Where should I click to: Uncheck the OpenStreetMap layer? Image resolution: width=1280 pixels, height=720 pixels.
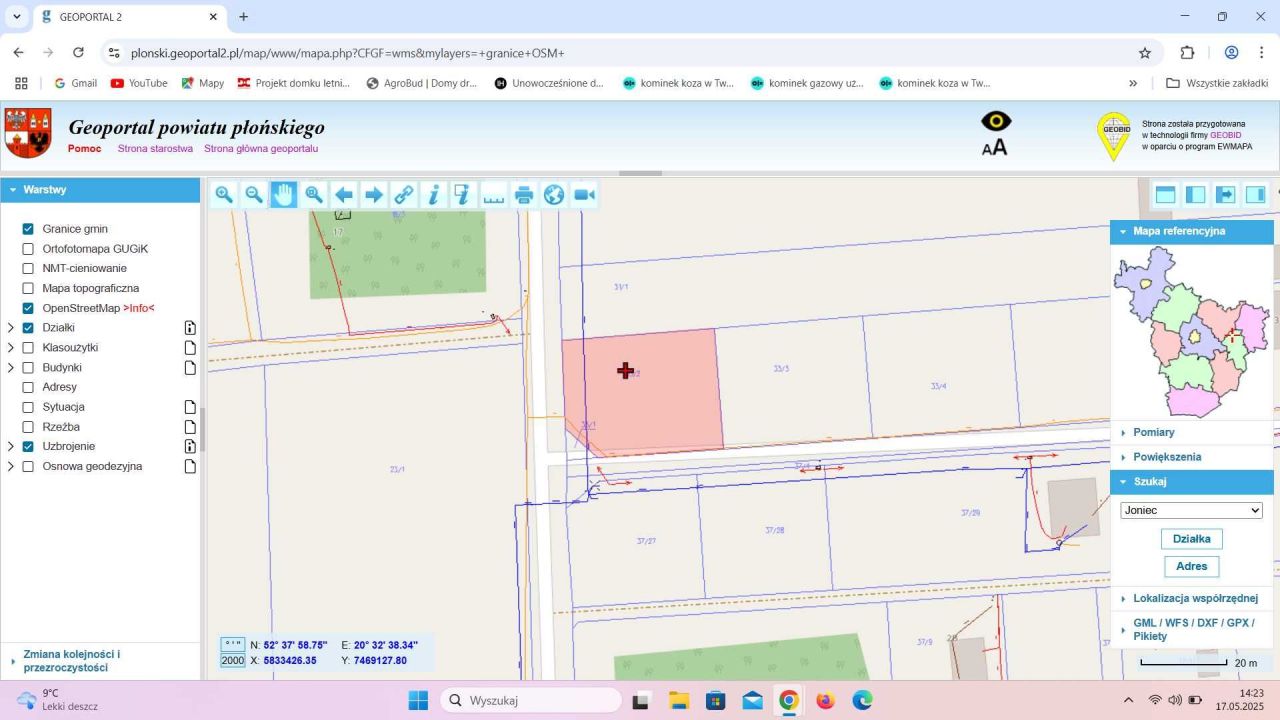click(28, 308)
